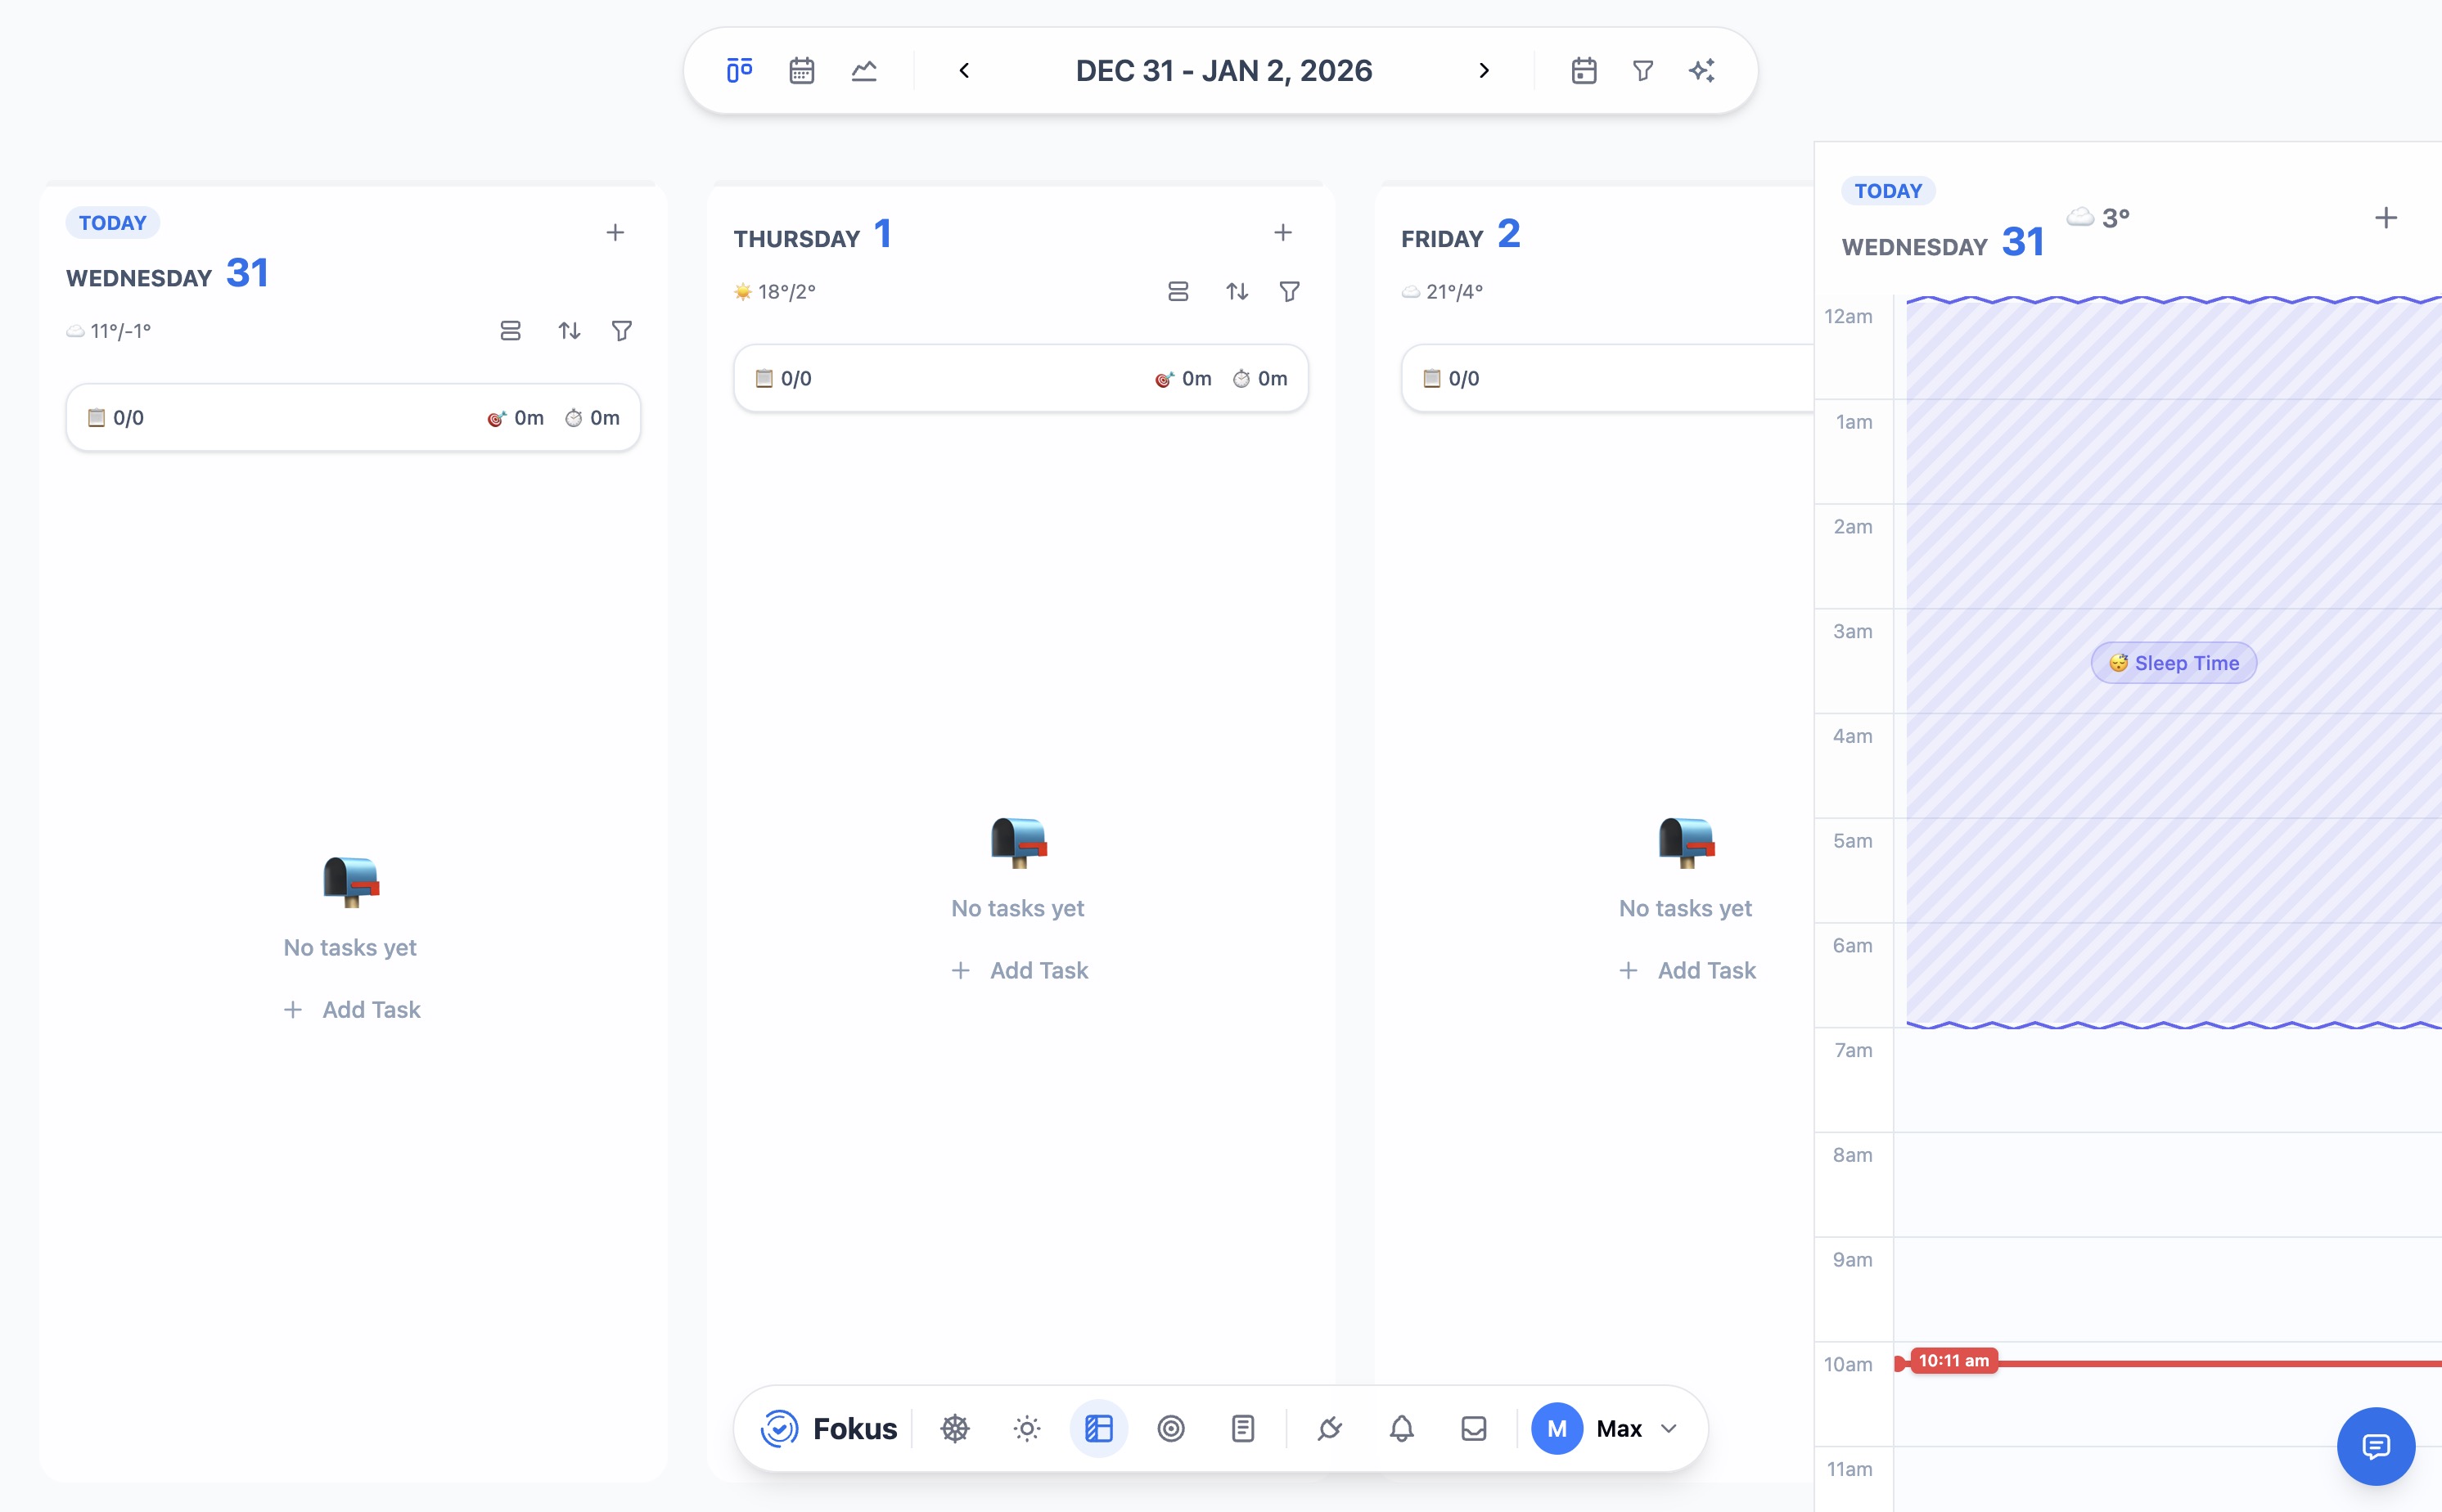Open integrations via the plug icon
This screenshot has width=2442, height=1512.
[x=1330, y=1428]
